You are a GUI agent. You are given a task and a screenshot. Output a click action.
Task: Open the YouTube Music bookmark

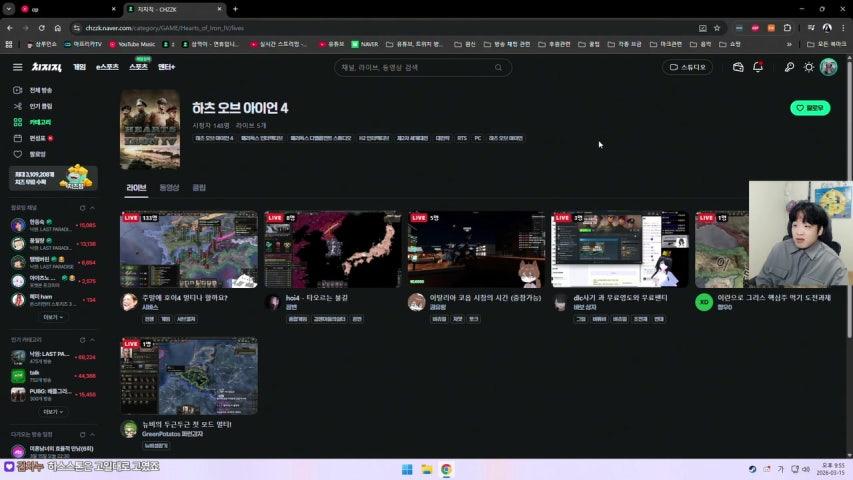click(x=132, y=44)
